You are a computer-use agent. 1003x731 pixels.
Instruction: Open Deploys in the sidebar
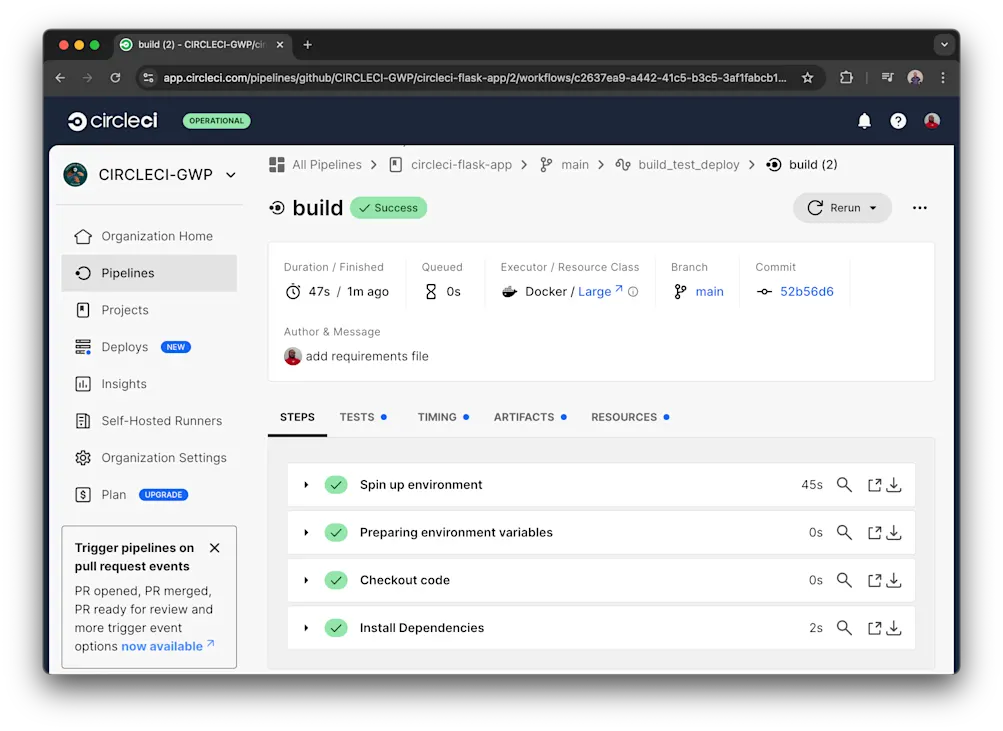(x=150, y=347)
